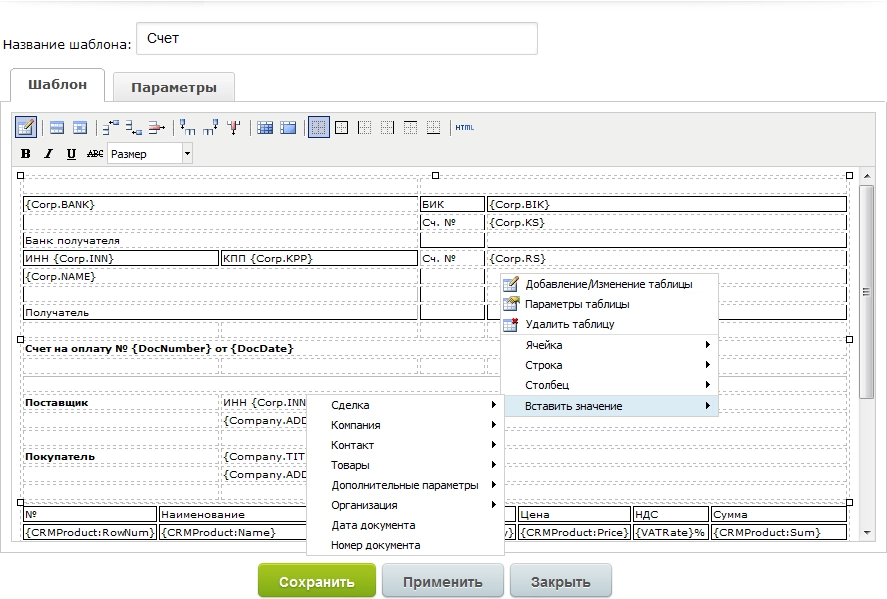Toggle italic formatting

[x=48, y=154]
